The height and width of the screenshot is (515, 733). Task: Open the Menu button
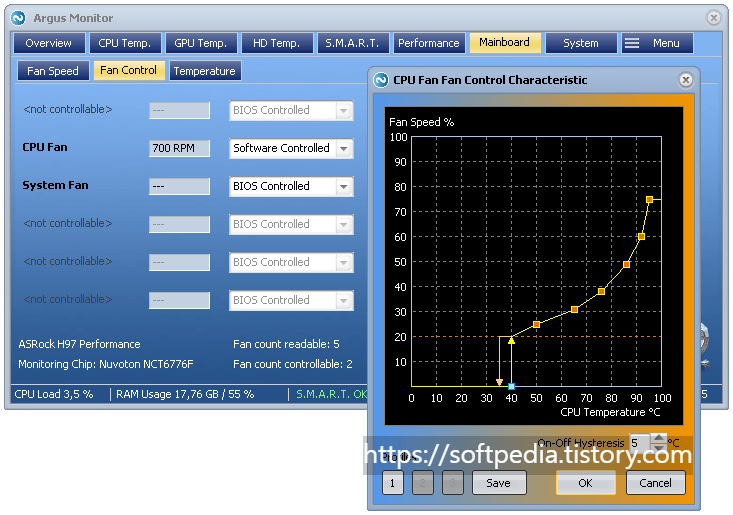(657, 43)
